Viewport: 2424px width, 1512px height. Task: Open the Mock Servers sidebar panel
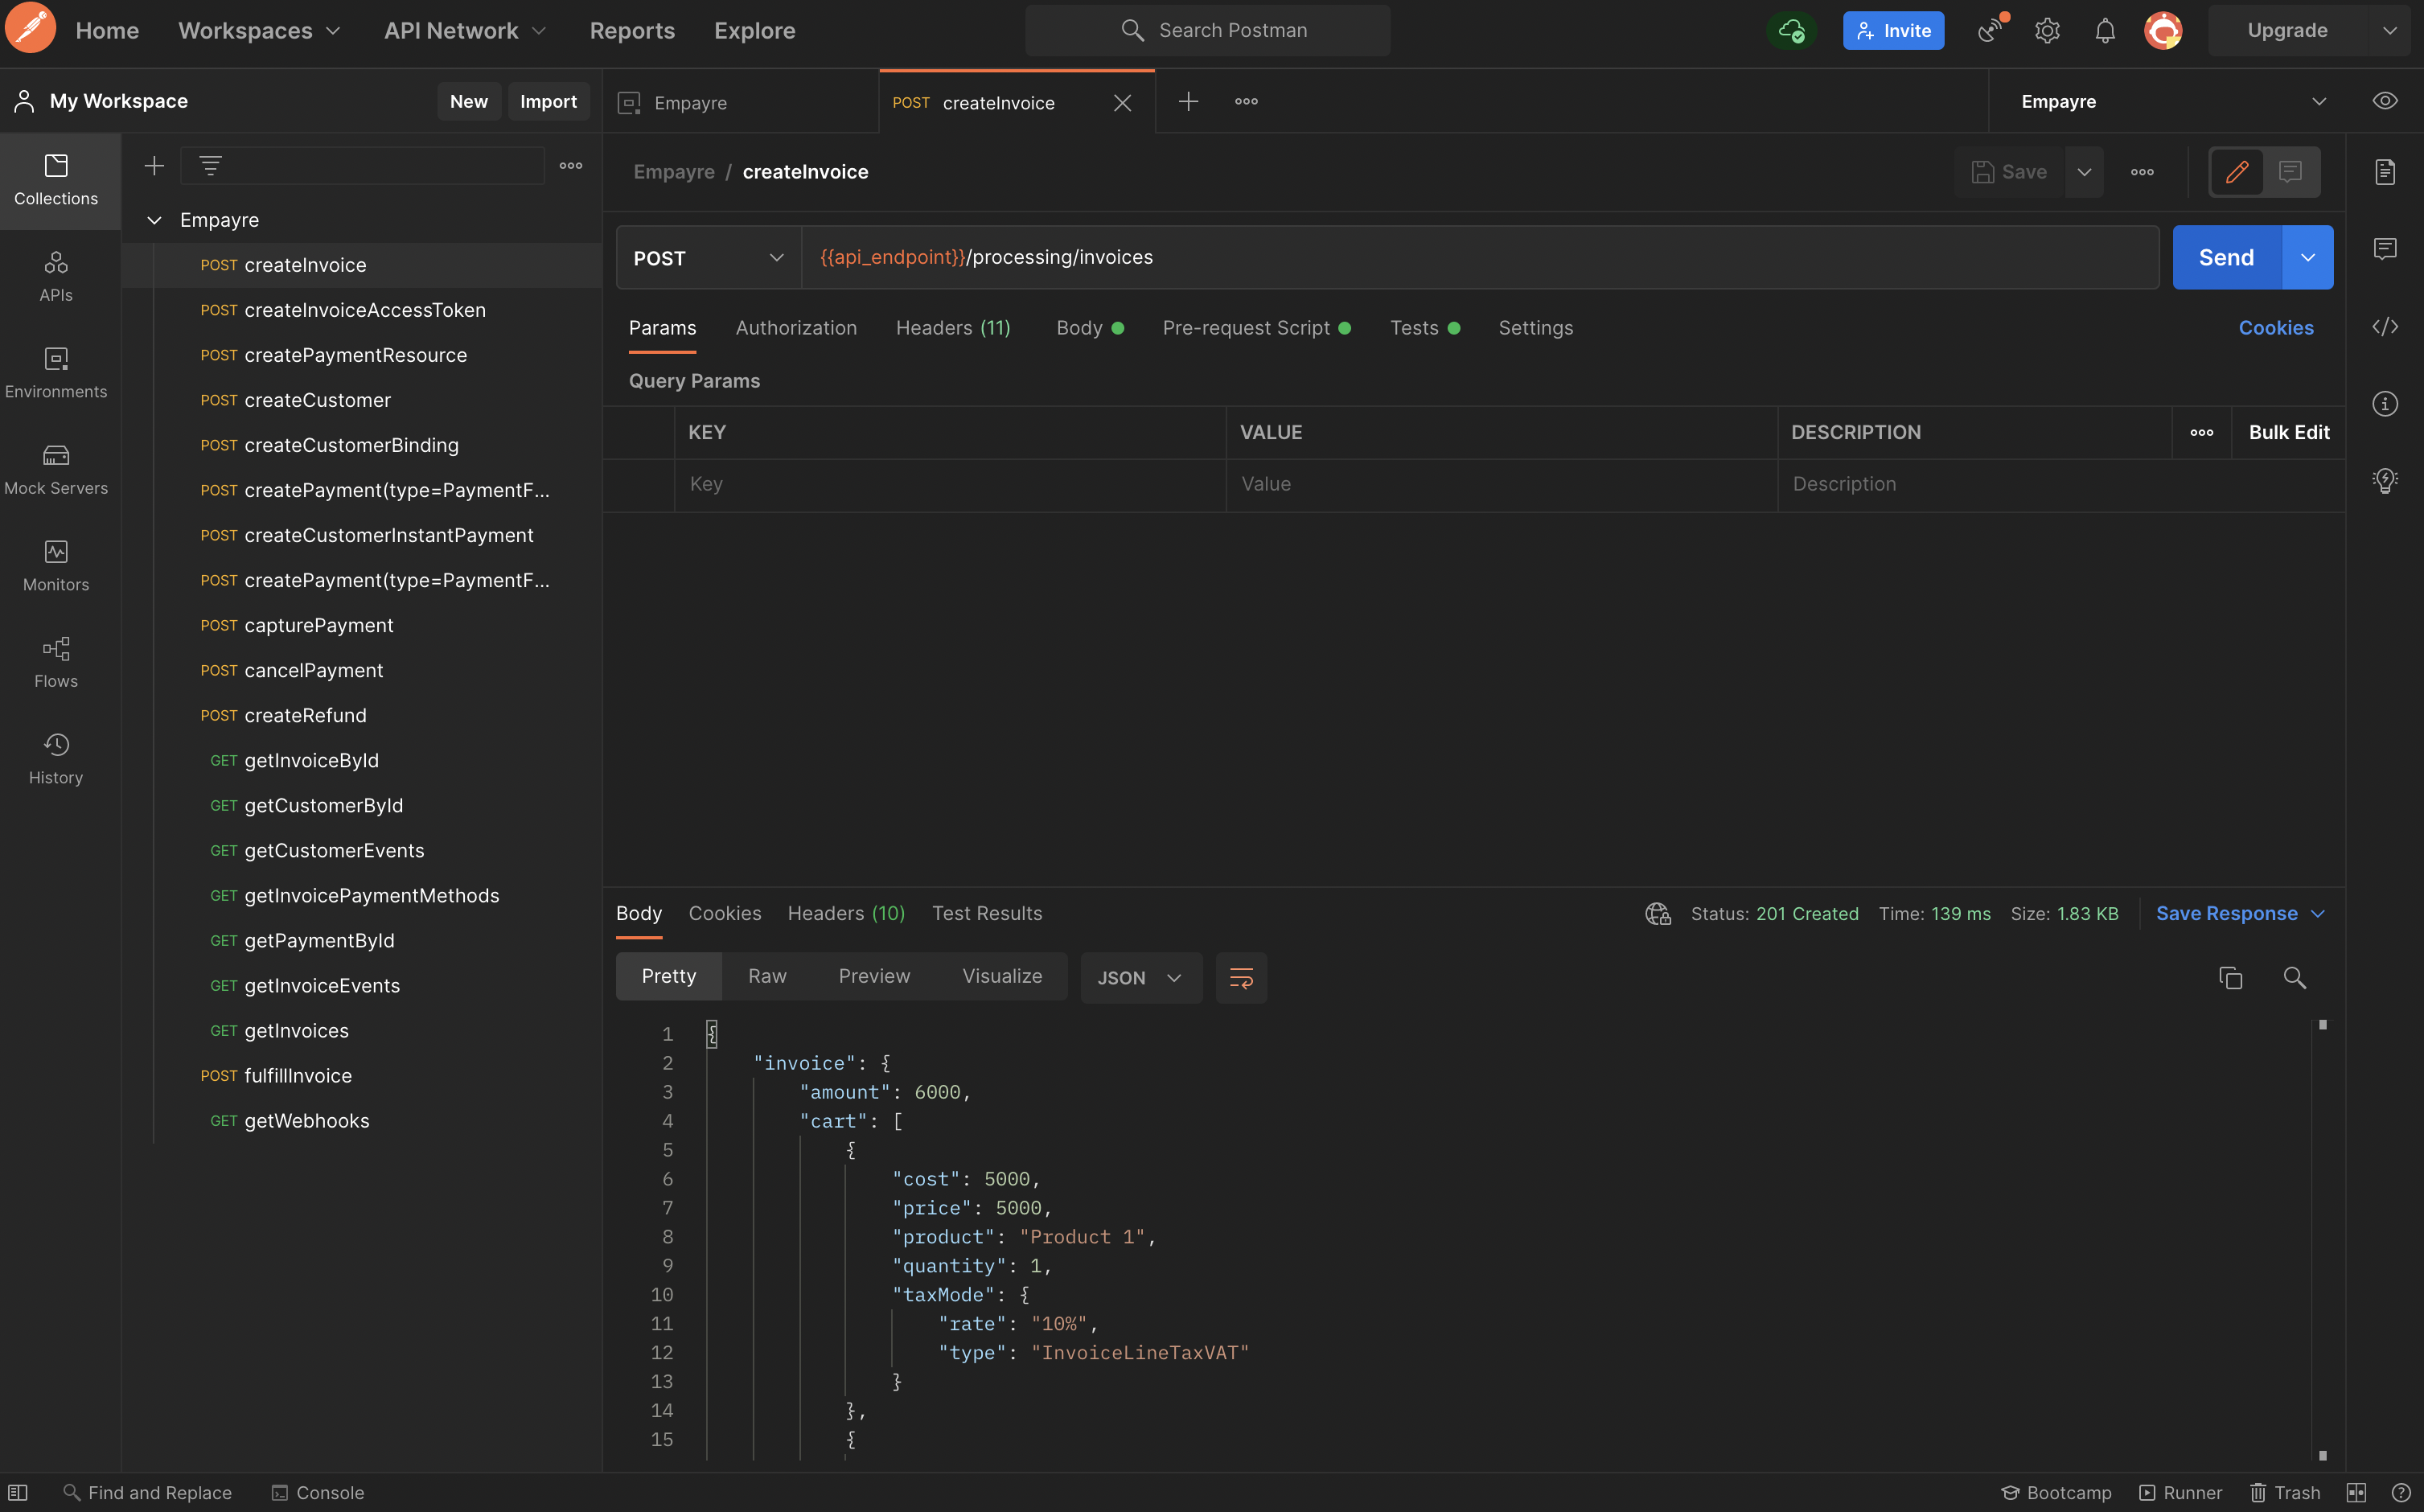[56, 470]
